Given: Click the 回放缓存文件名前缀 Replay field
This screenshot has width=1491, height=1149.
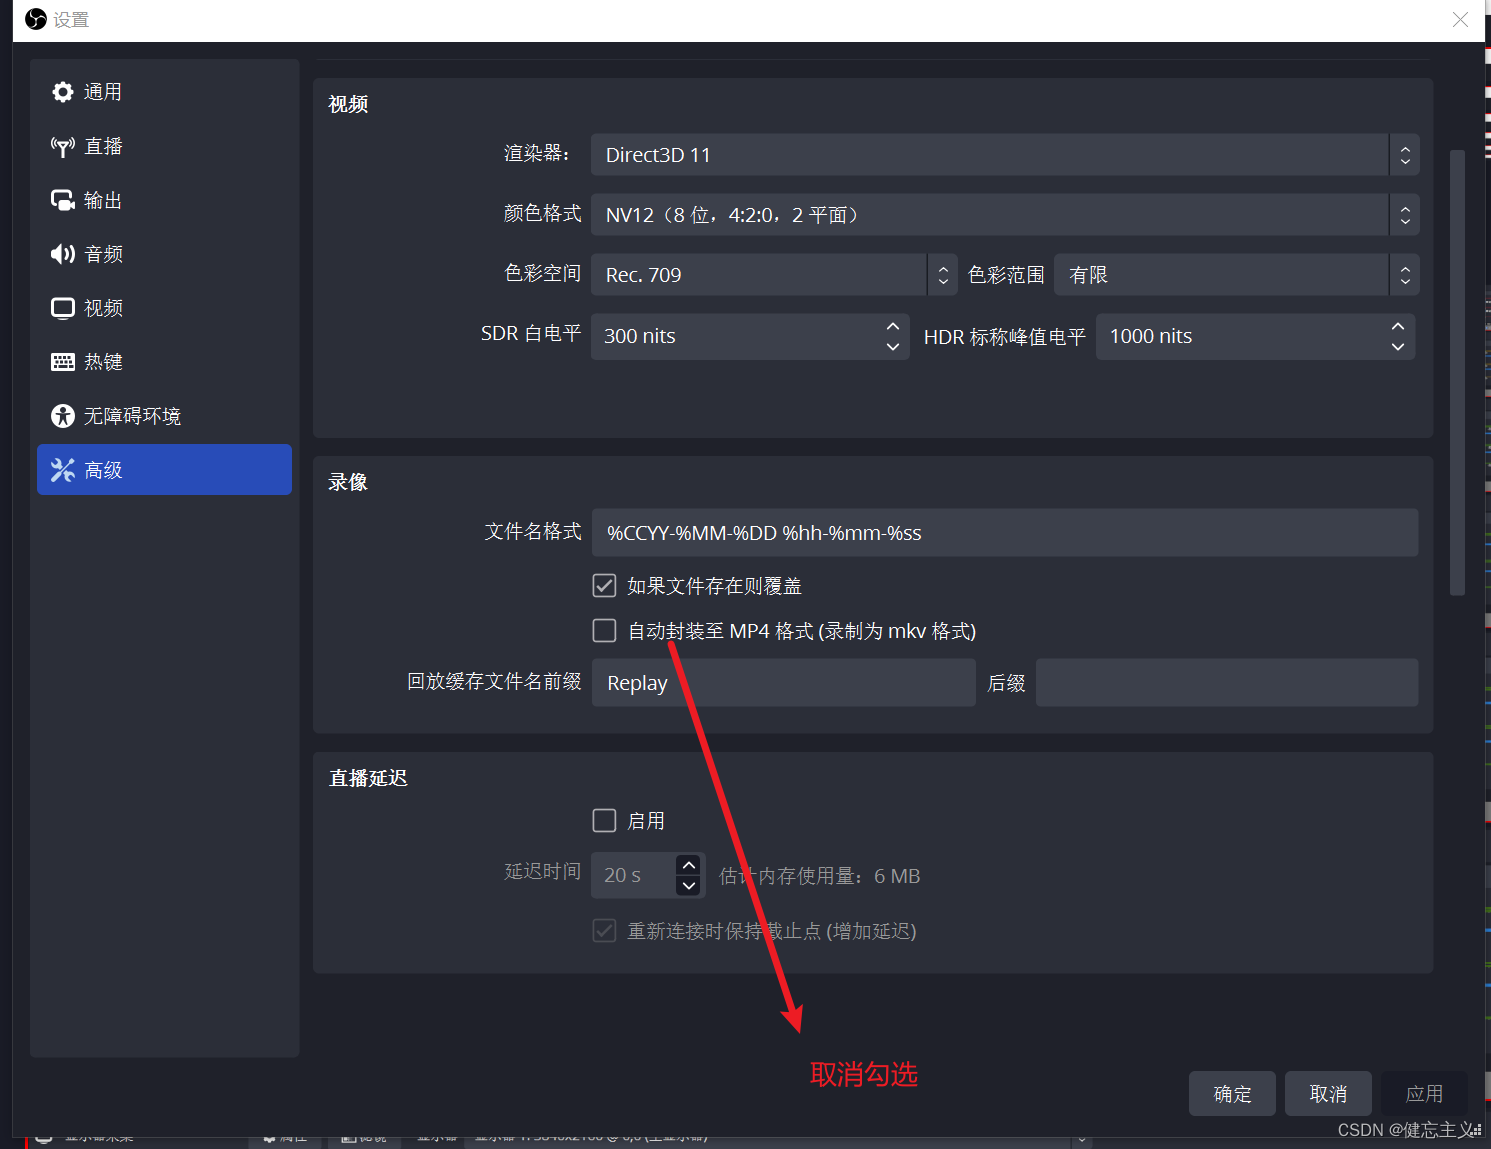Looking at the screenshot, I should click(783, 682).
